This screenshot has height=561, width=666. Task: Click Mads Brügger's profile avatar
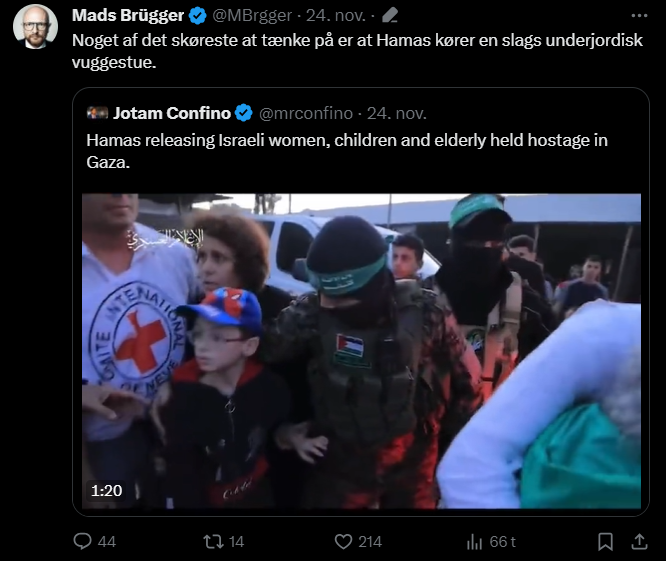pos(35,27)
